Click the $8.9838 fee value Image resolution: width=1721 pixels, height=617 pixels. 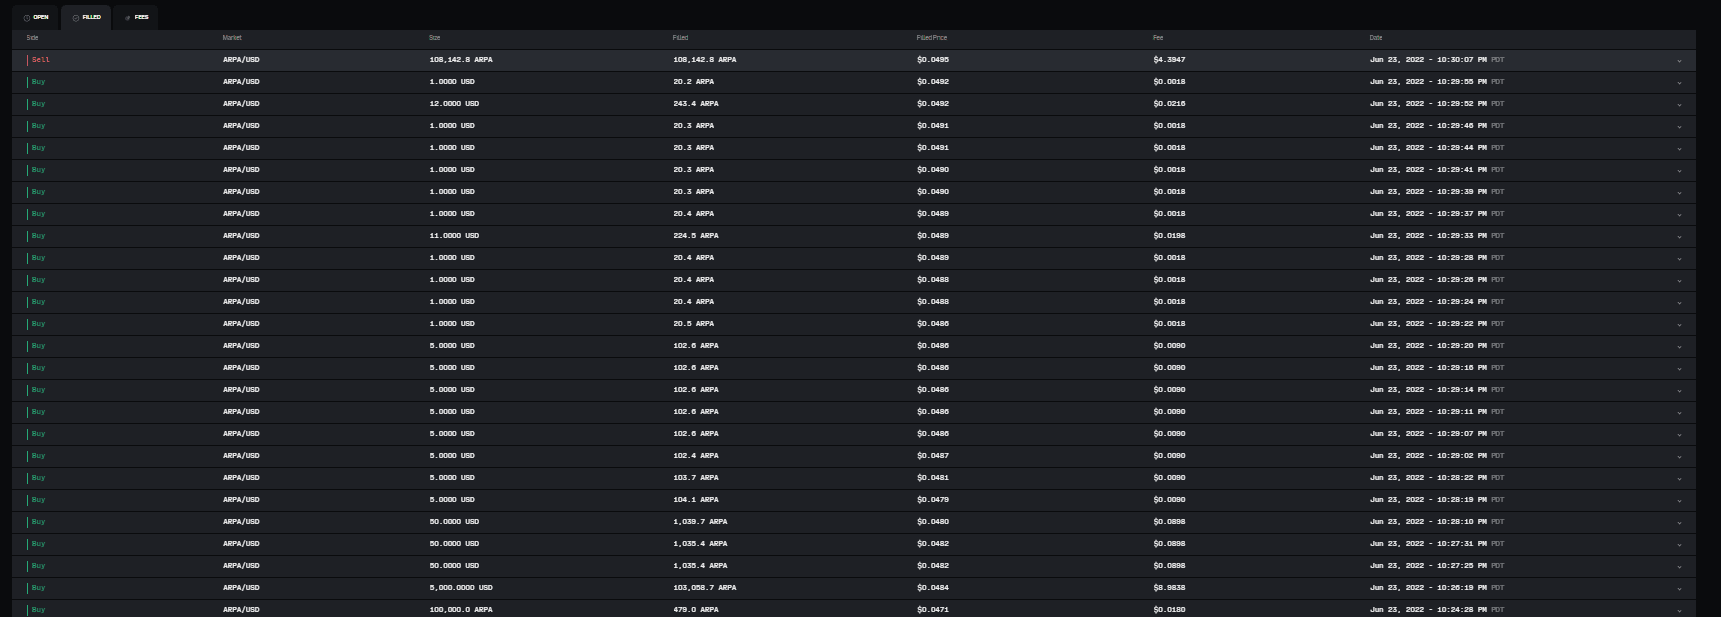pos(1169,588)
